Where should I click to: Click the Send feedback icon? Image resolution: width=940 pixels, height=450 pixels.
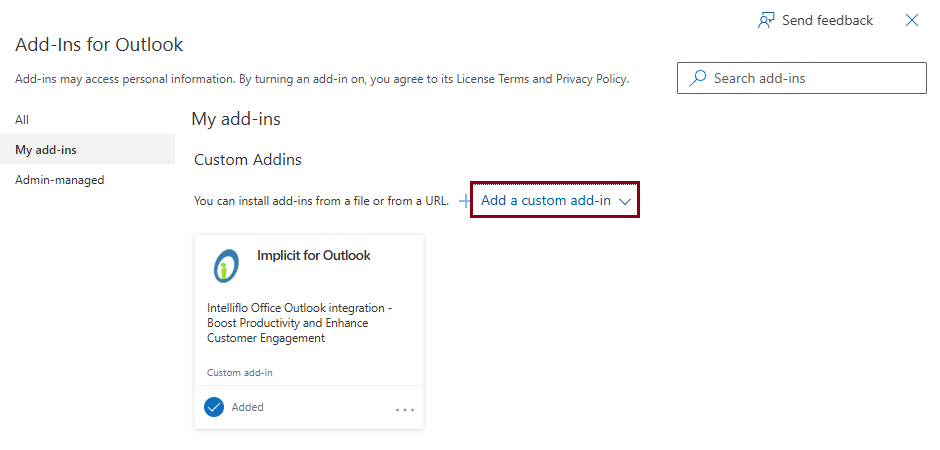coord(767,20)
